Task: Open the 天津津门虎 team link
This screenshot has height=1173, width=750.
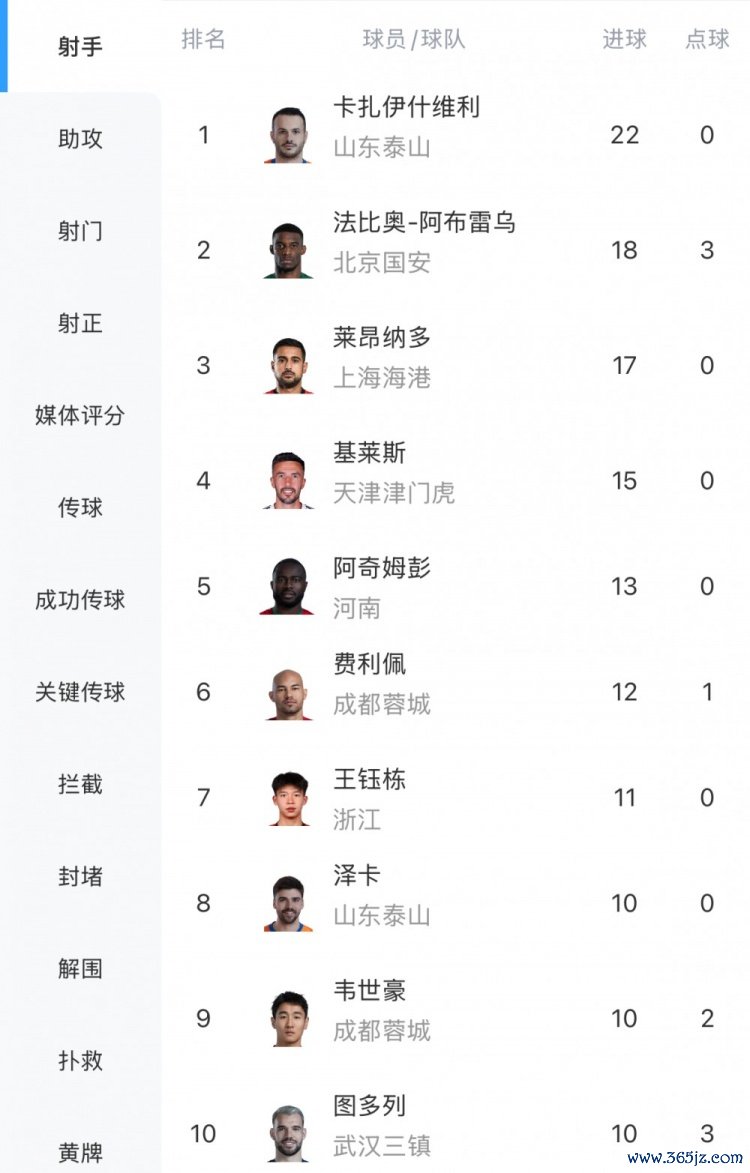Action: (x=394, y=493)
